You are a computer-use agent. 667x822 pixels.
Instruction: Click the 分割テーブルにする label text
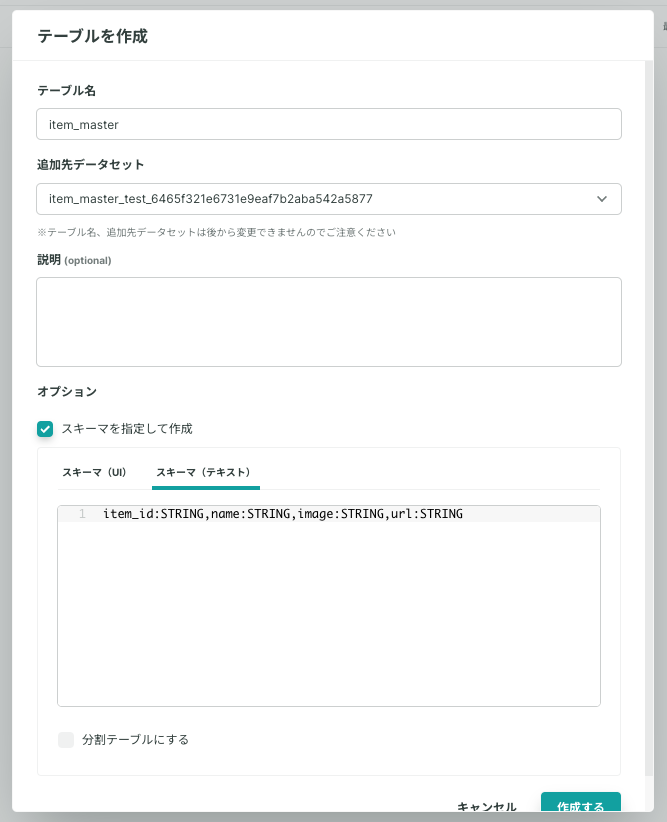tap(135, 740)
